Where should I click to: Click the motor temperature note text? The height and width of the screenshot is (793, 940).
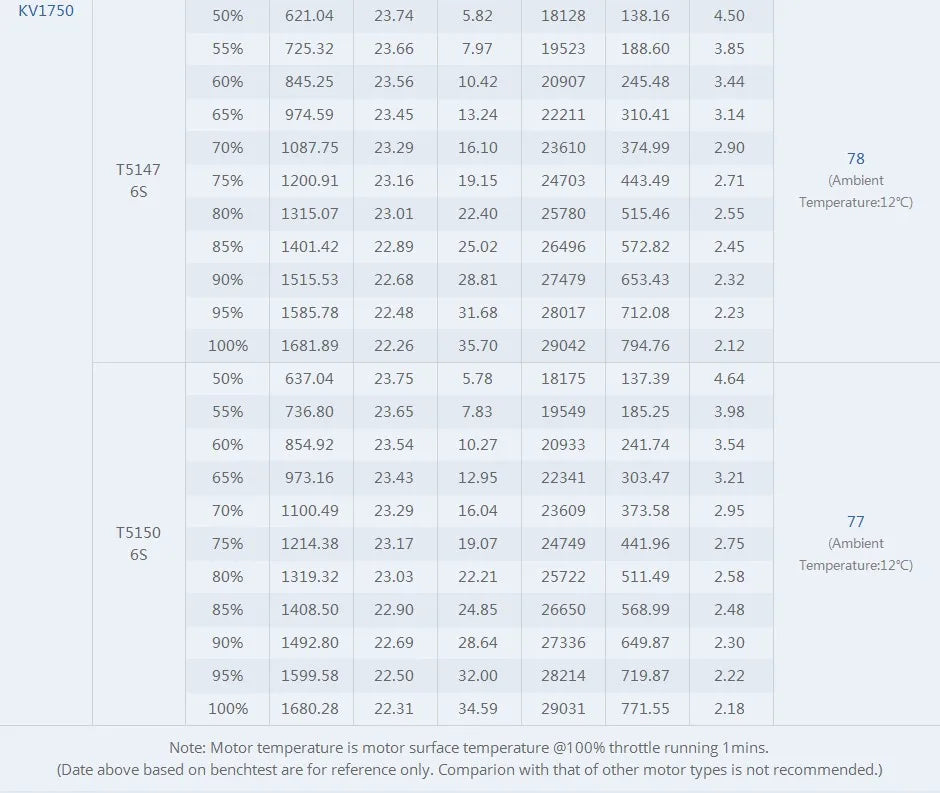pyautogui.click(x=469, y=748)
